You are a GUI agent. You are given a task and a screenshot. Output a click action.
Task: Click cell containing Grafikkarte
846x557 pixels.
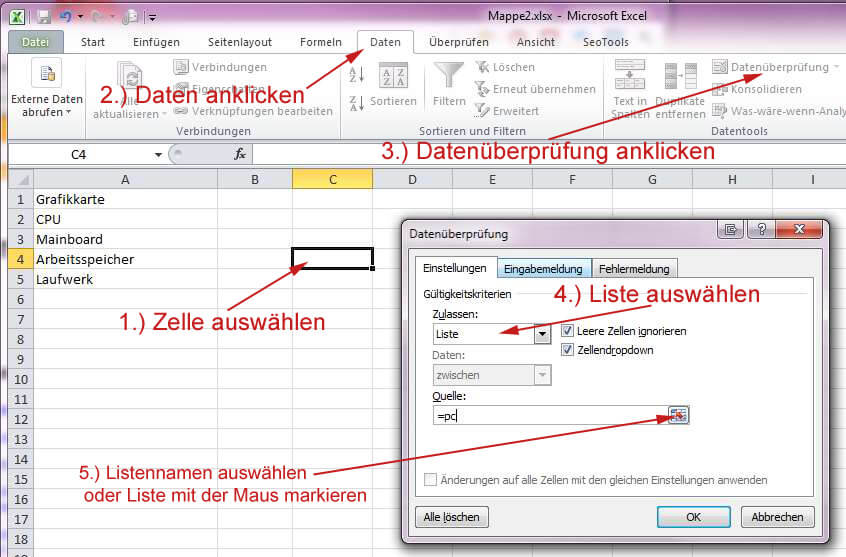pyautogui.click(x=125, y=199)
